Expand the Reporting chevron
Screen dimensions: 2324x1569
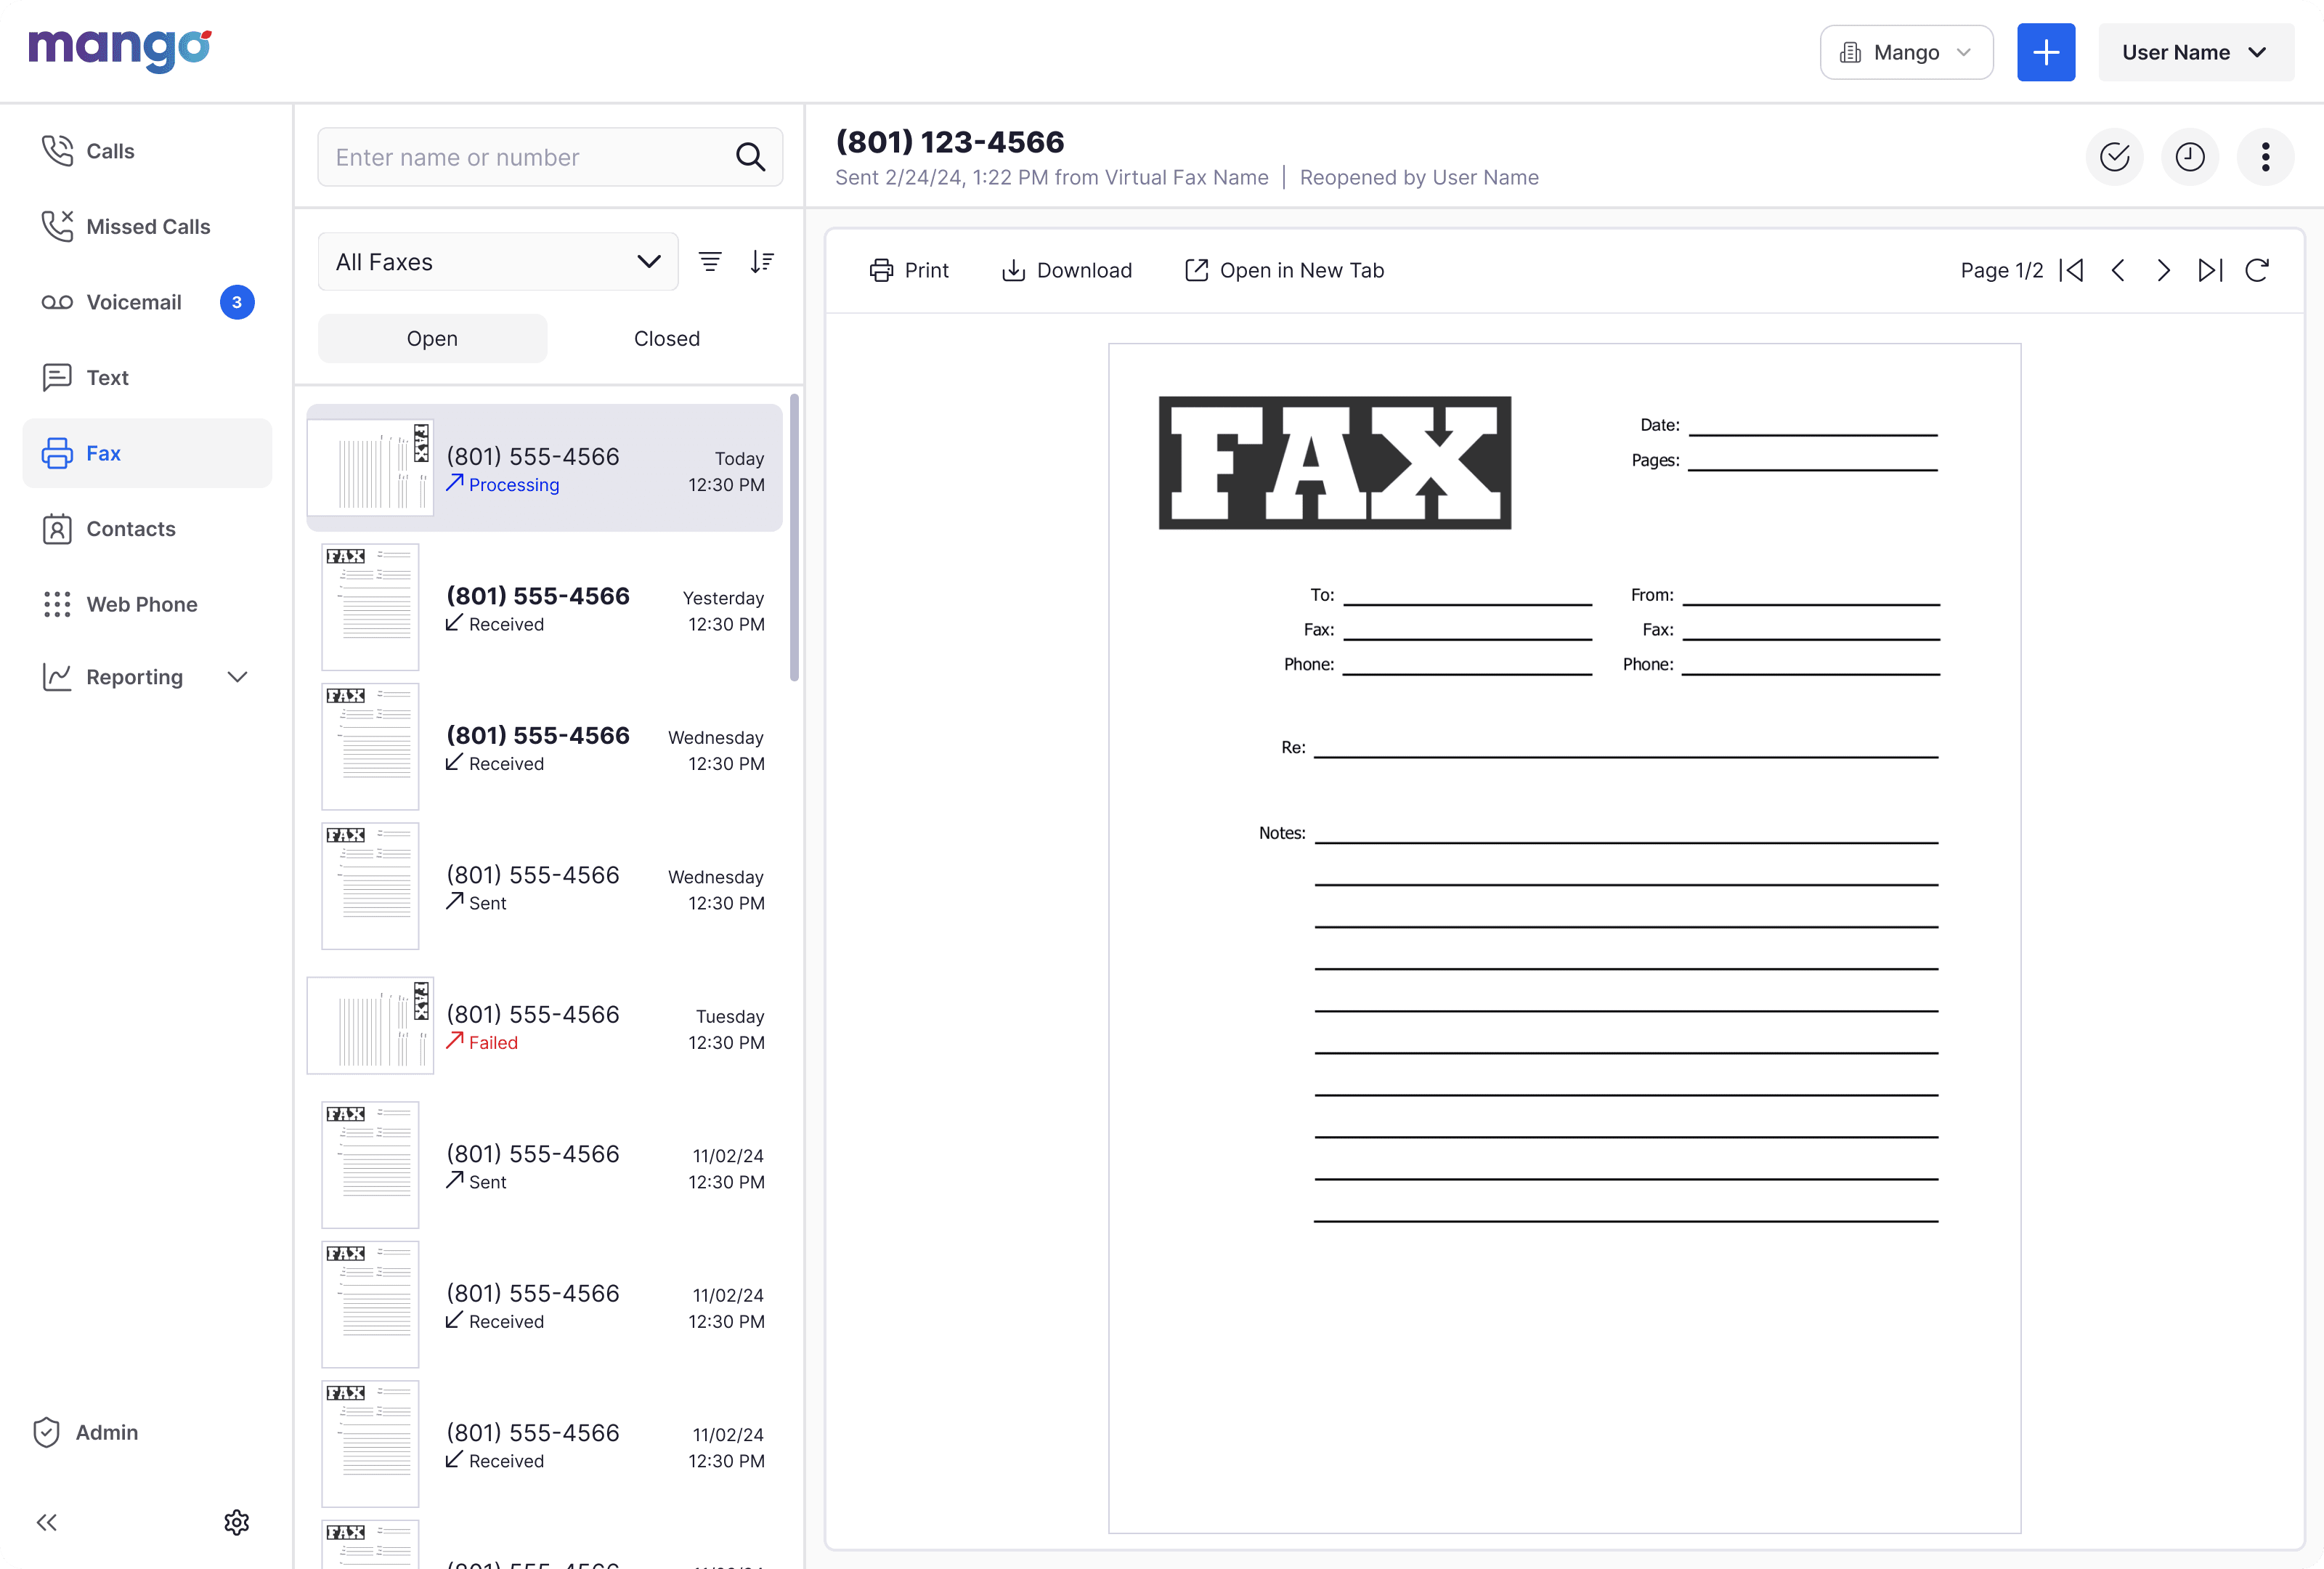(x=237, y=677)
